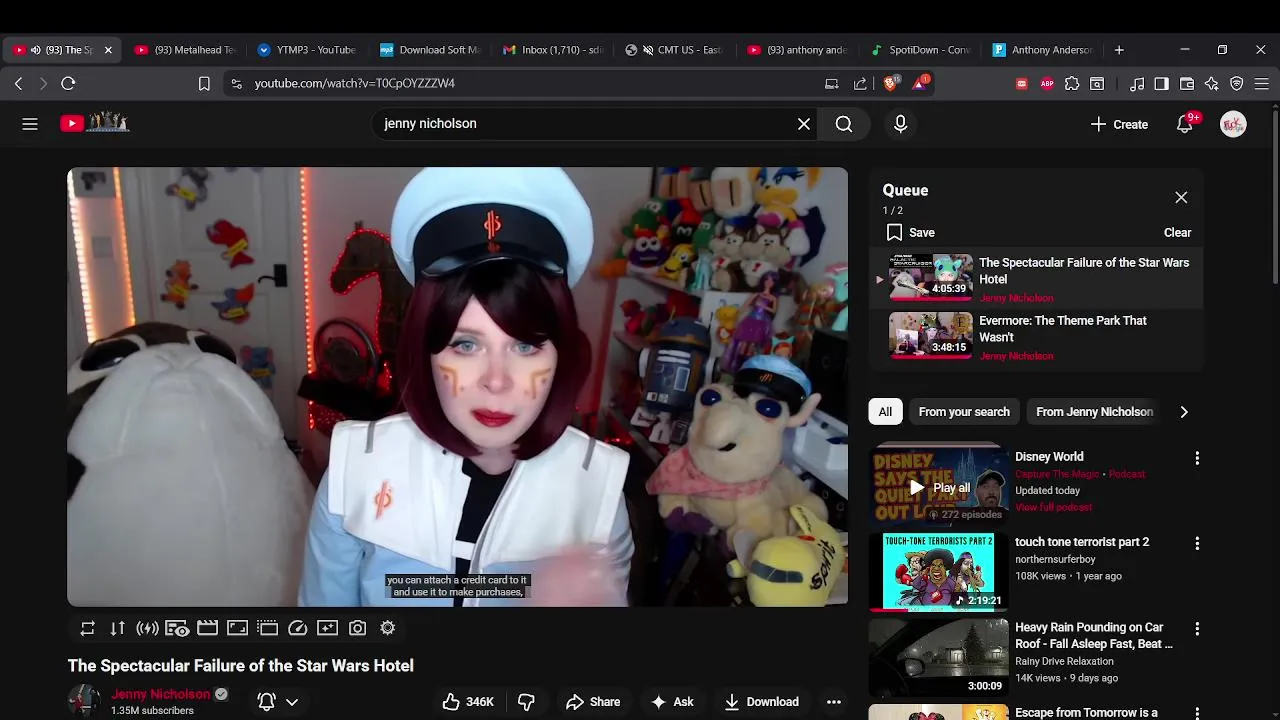Click the address bar URL
The width and height of the screenshot is (1280, 720).
pyautogui.click(x=354, y=84)
